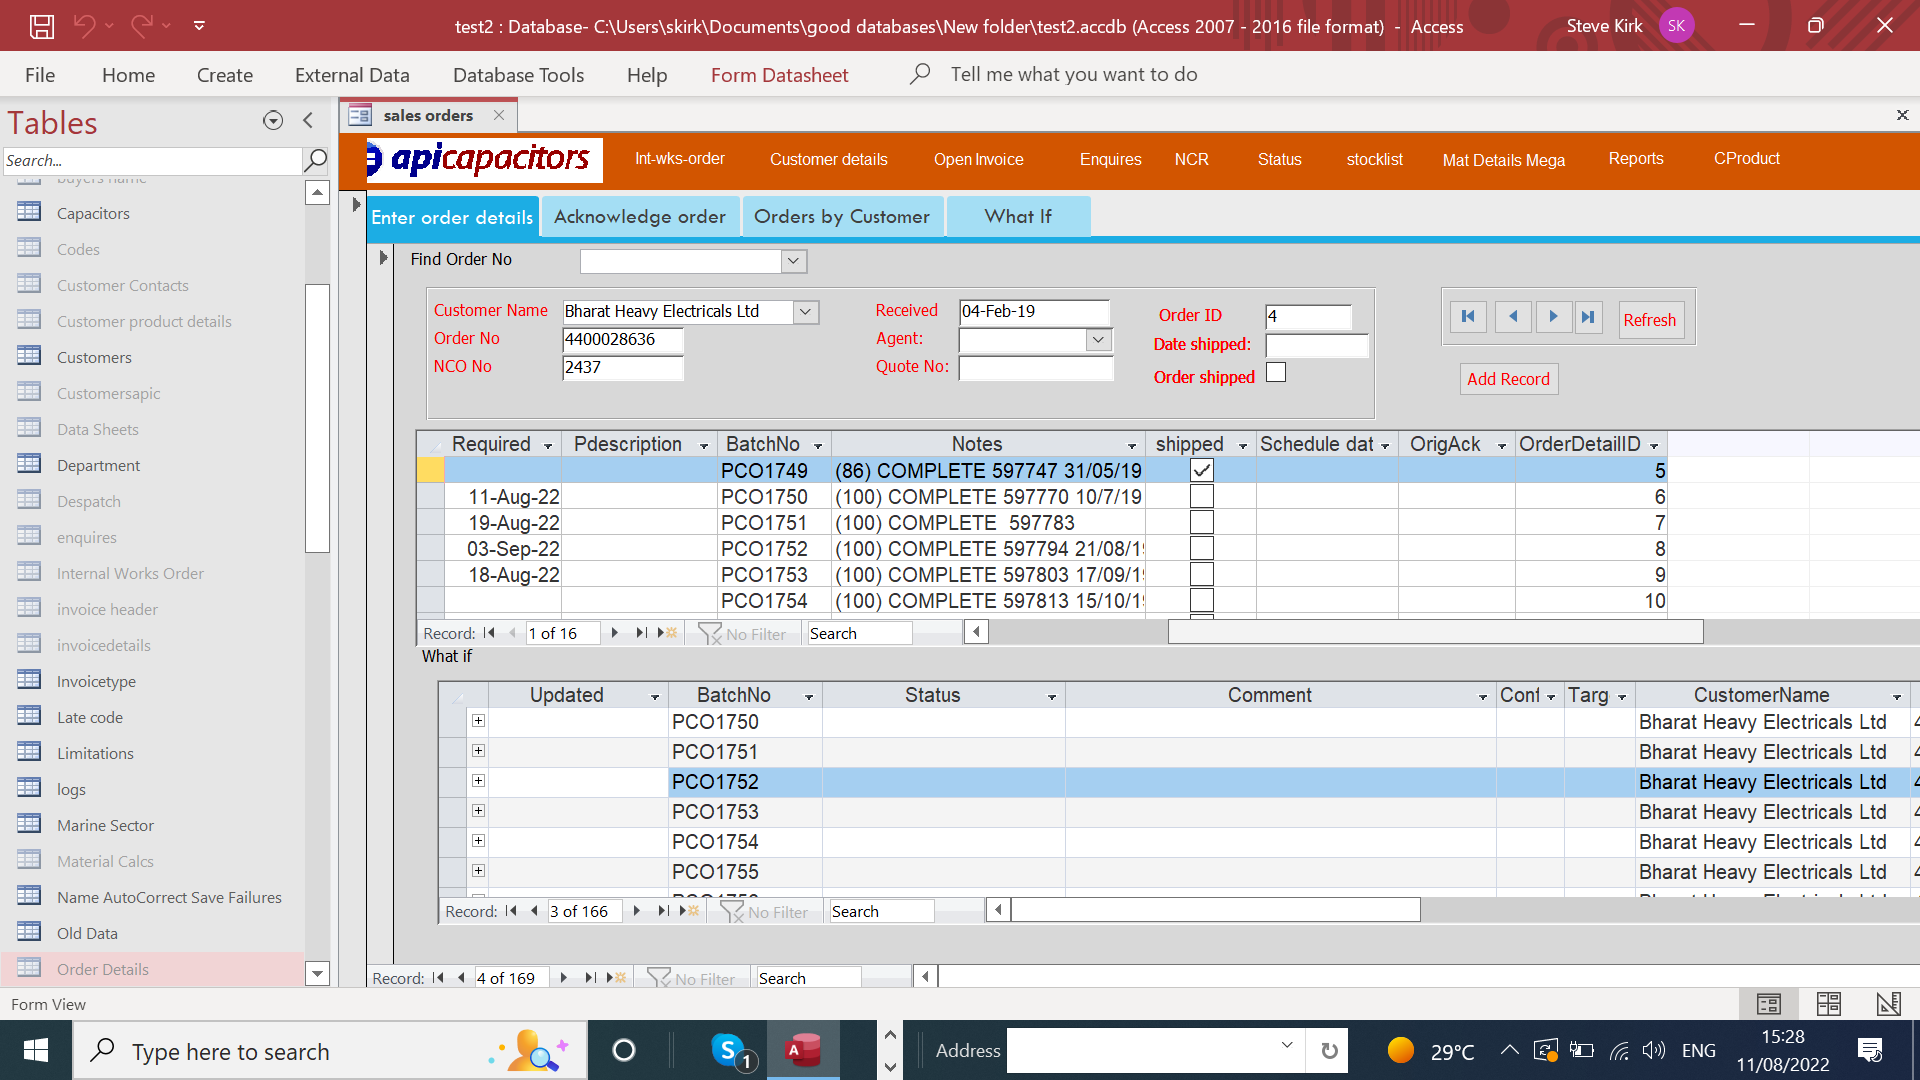This screenshot has width=1920, height=1080.
Task: Open the Find Order No dropdown
Action: pos(794,261)
